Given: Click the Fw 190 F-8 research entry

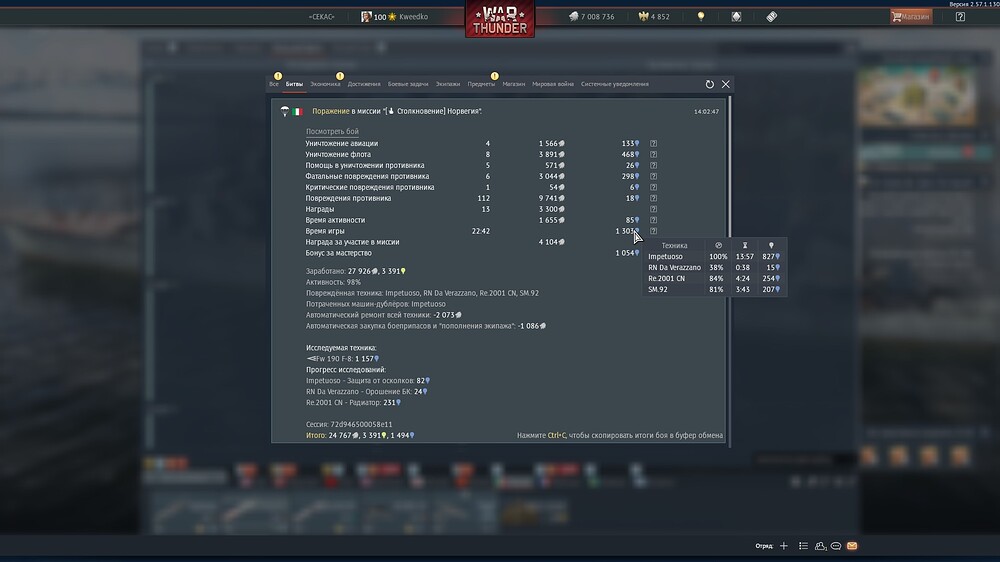Looking at the screenshot, I should tap(342, 359).
